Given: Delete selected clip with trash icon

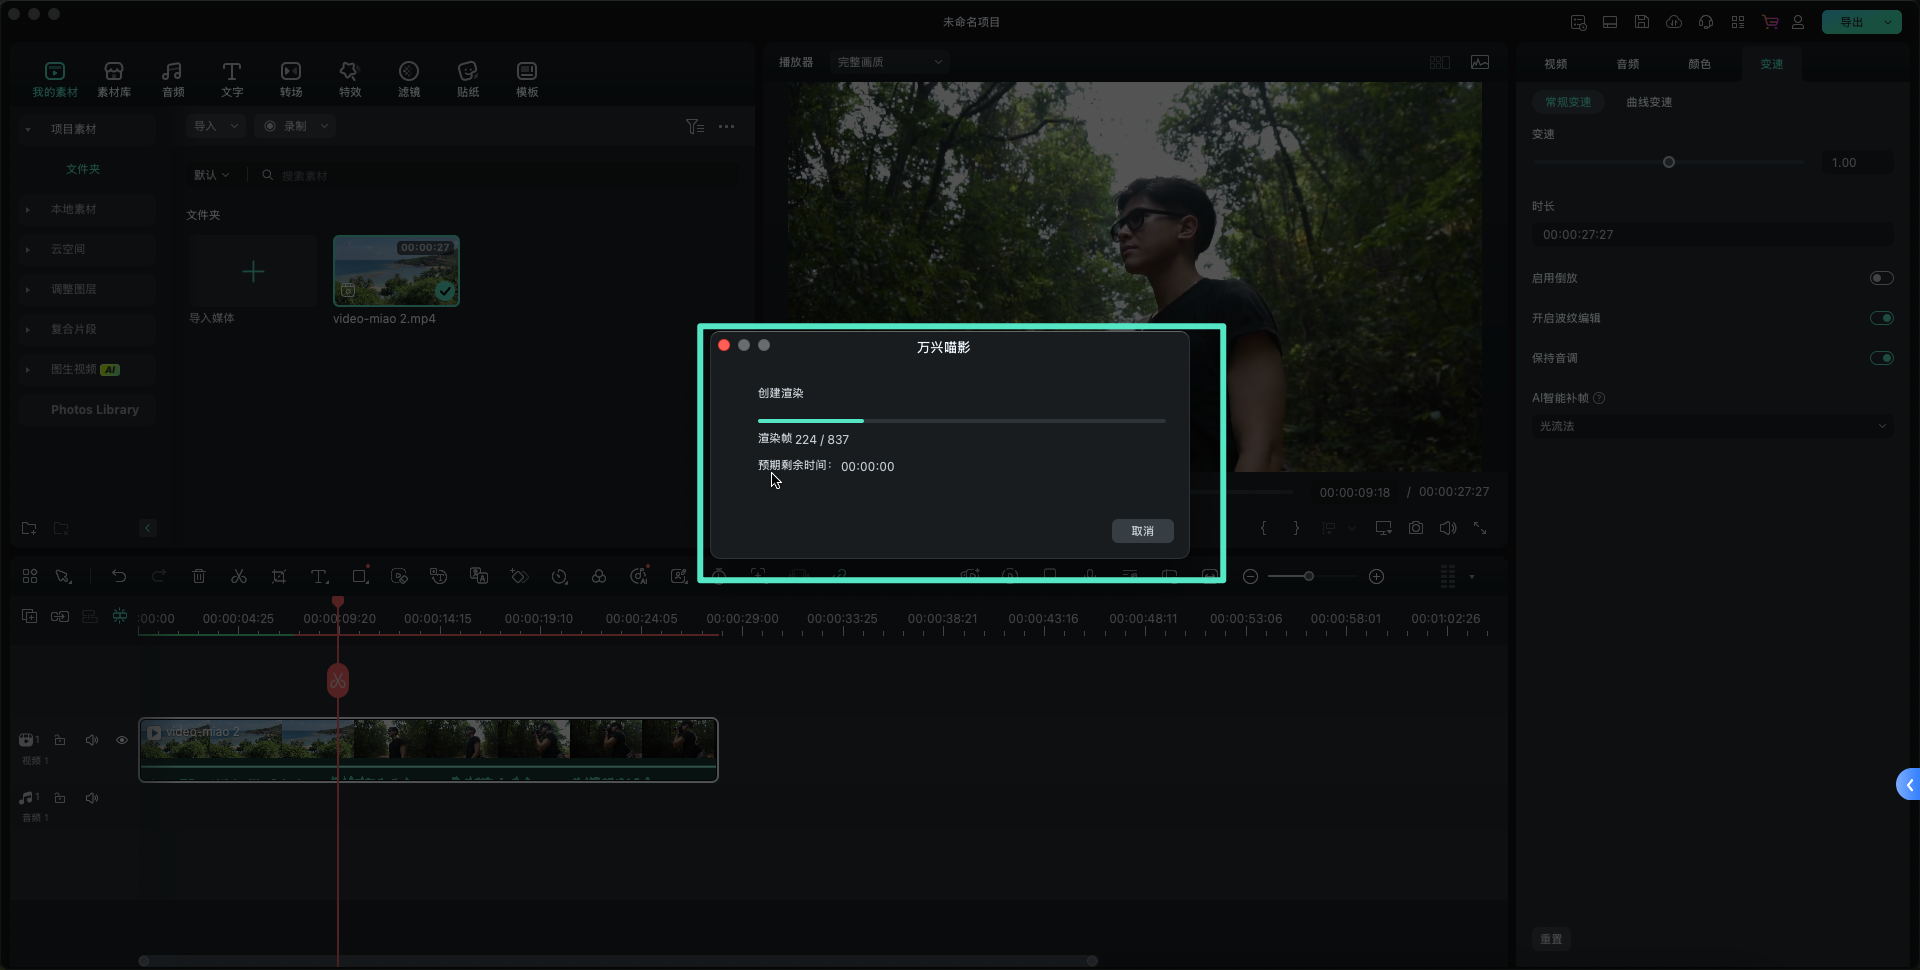Looking at the screenshot, I should 199,576.
